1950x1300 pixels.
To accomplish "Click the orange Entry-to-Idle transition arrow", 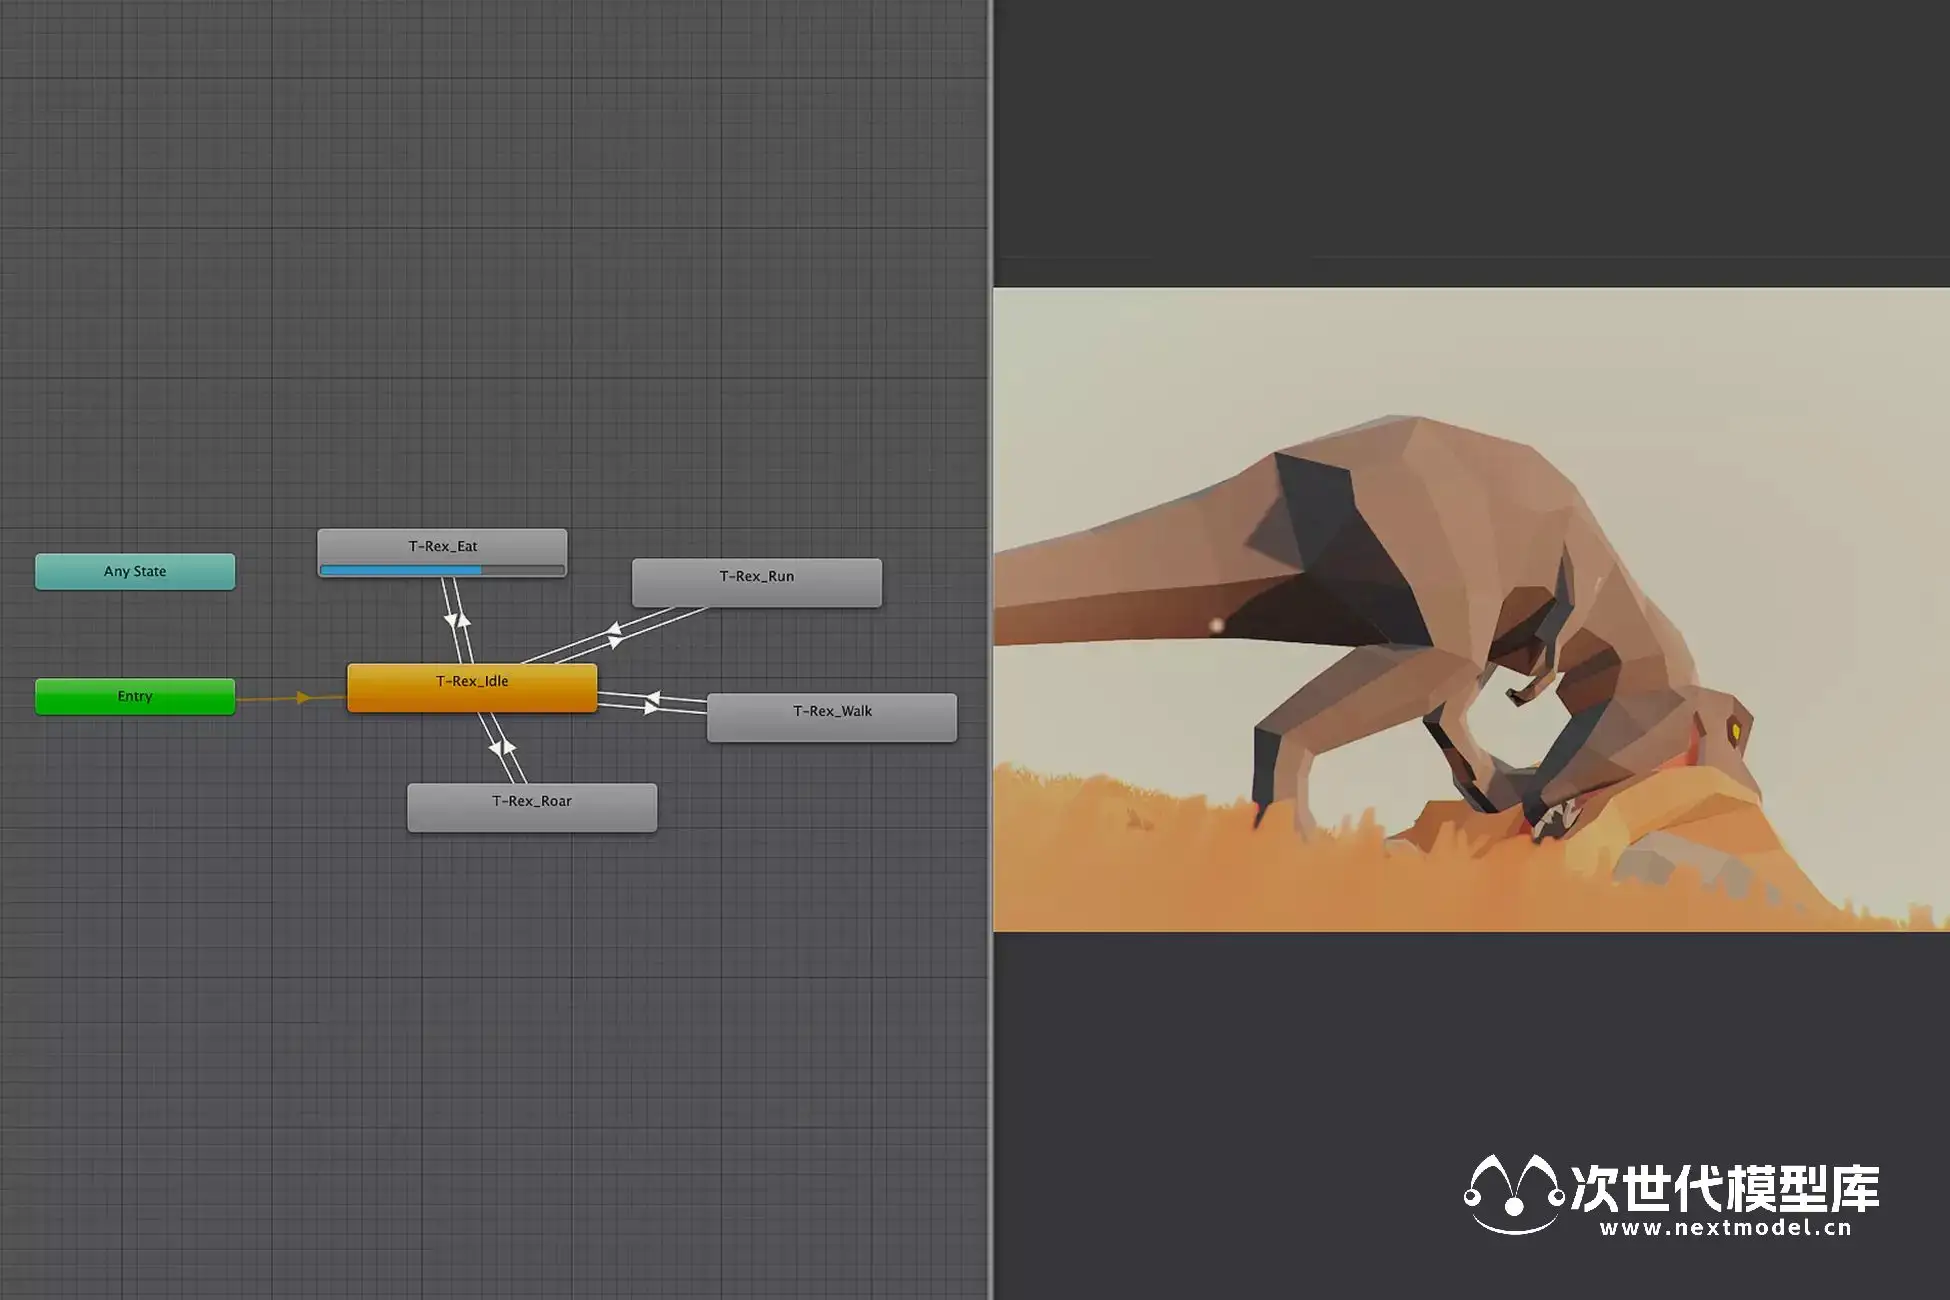I will (x=303, y=697).
